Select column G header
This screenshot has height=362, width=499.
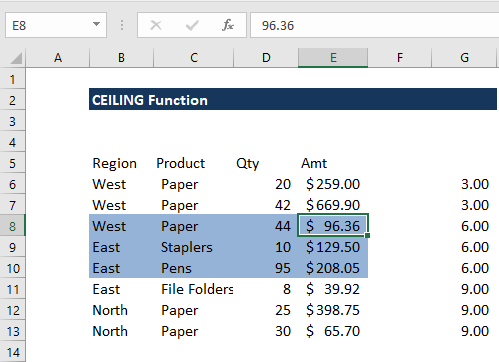[464, 58]
